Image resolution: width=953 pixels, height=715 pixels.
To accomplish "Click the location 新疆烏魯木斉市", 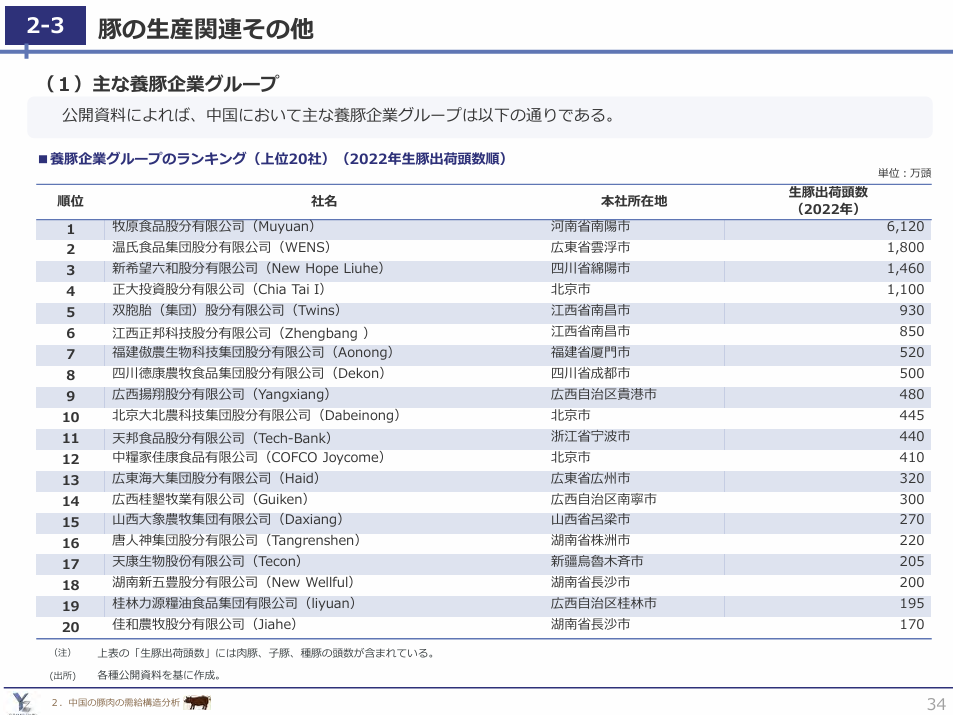I will click(597, 561).
